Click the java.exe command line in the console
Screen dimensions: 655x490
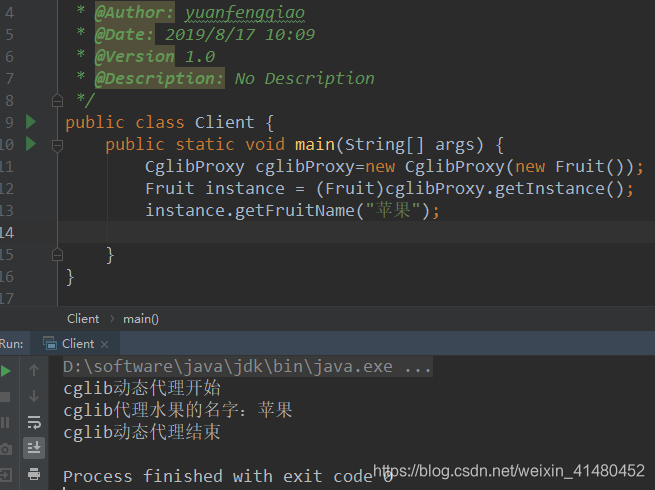tap(247, 367)
